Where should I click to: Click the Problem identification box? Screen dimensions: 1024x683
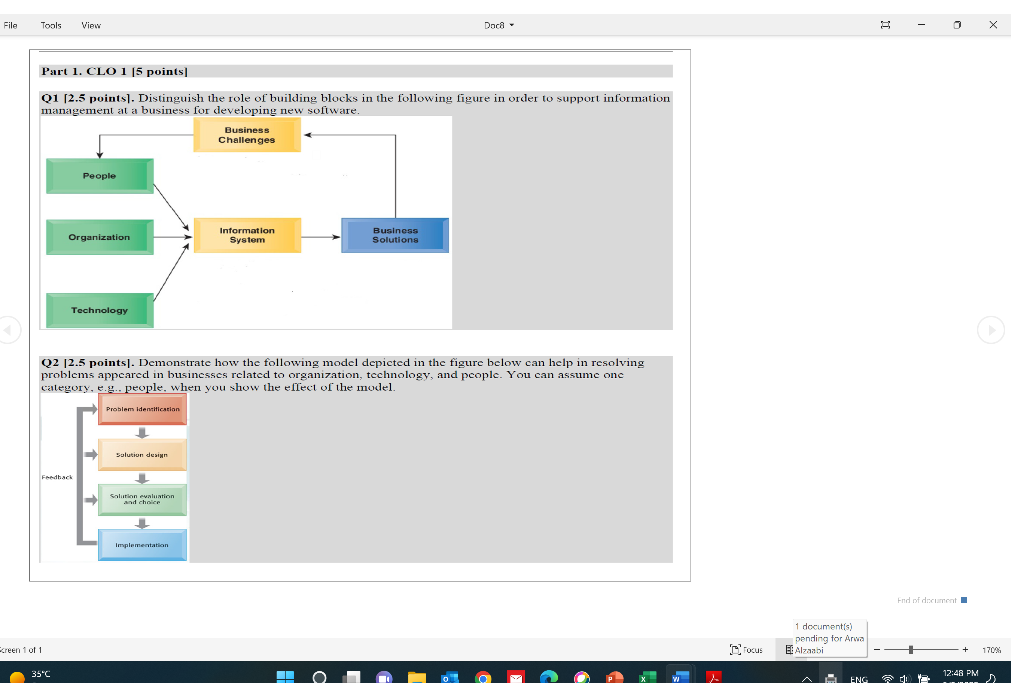(x=142, y=409)
